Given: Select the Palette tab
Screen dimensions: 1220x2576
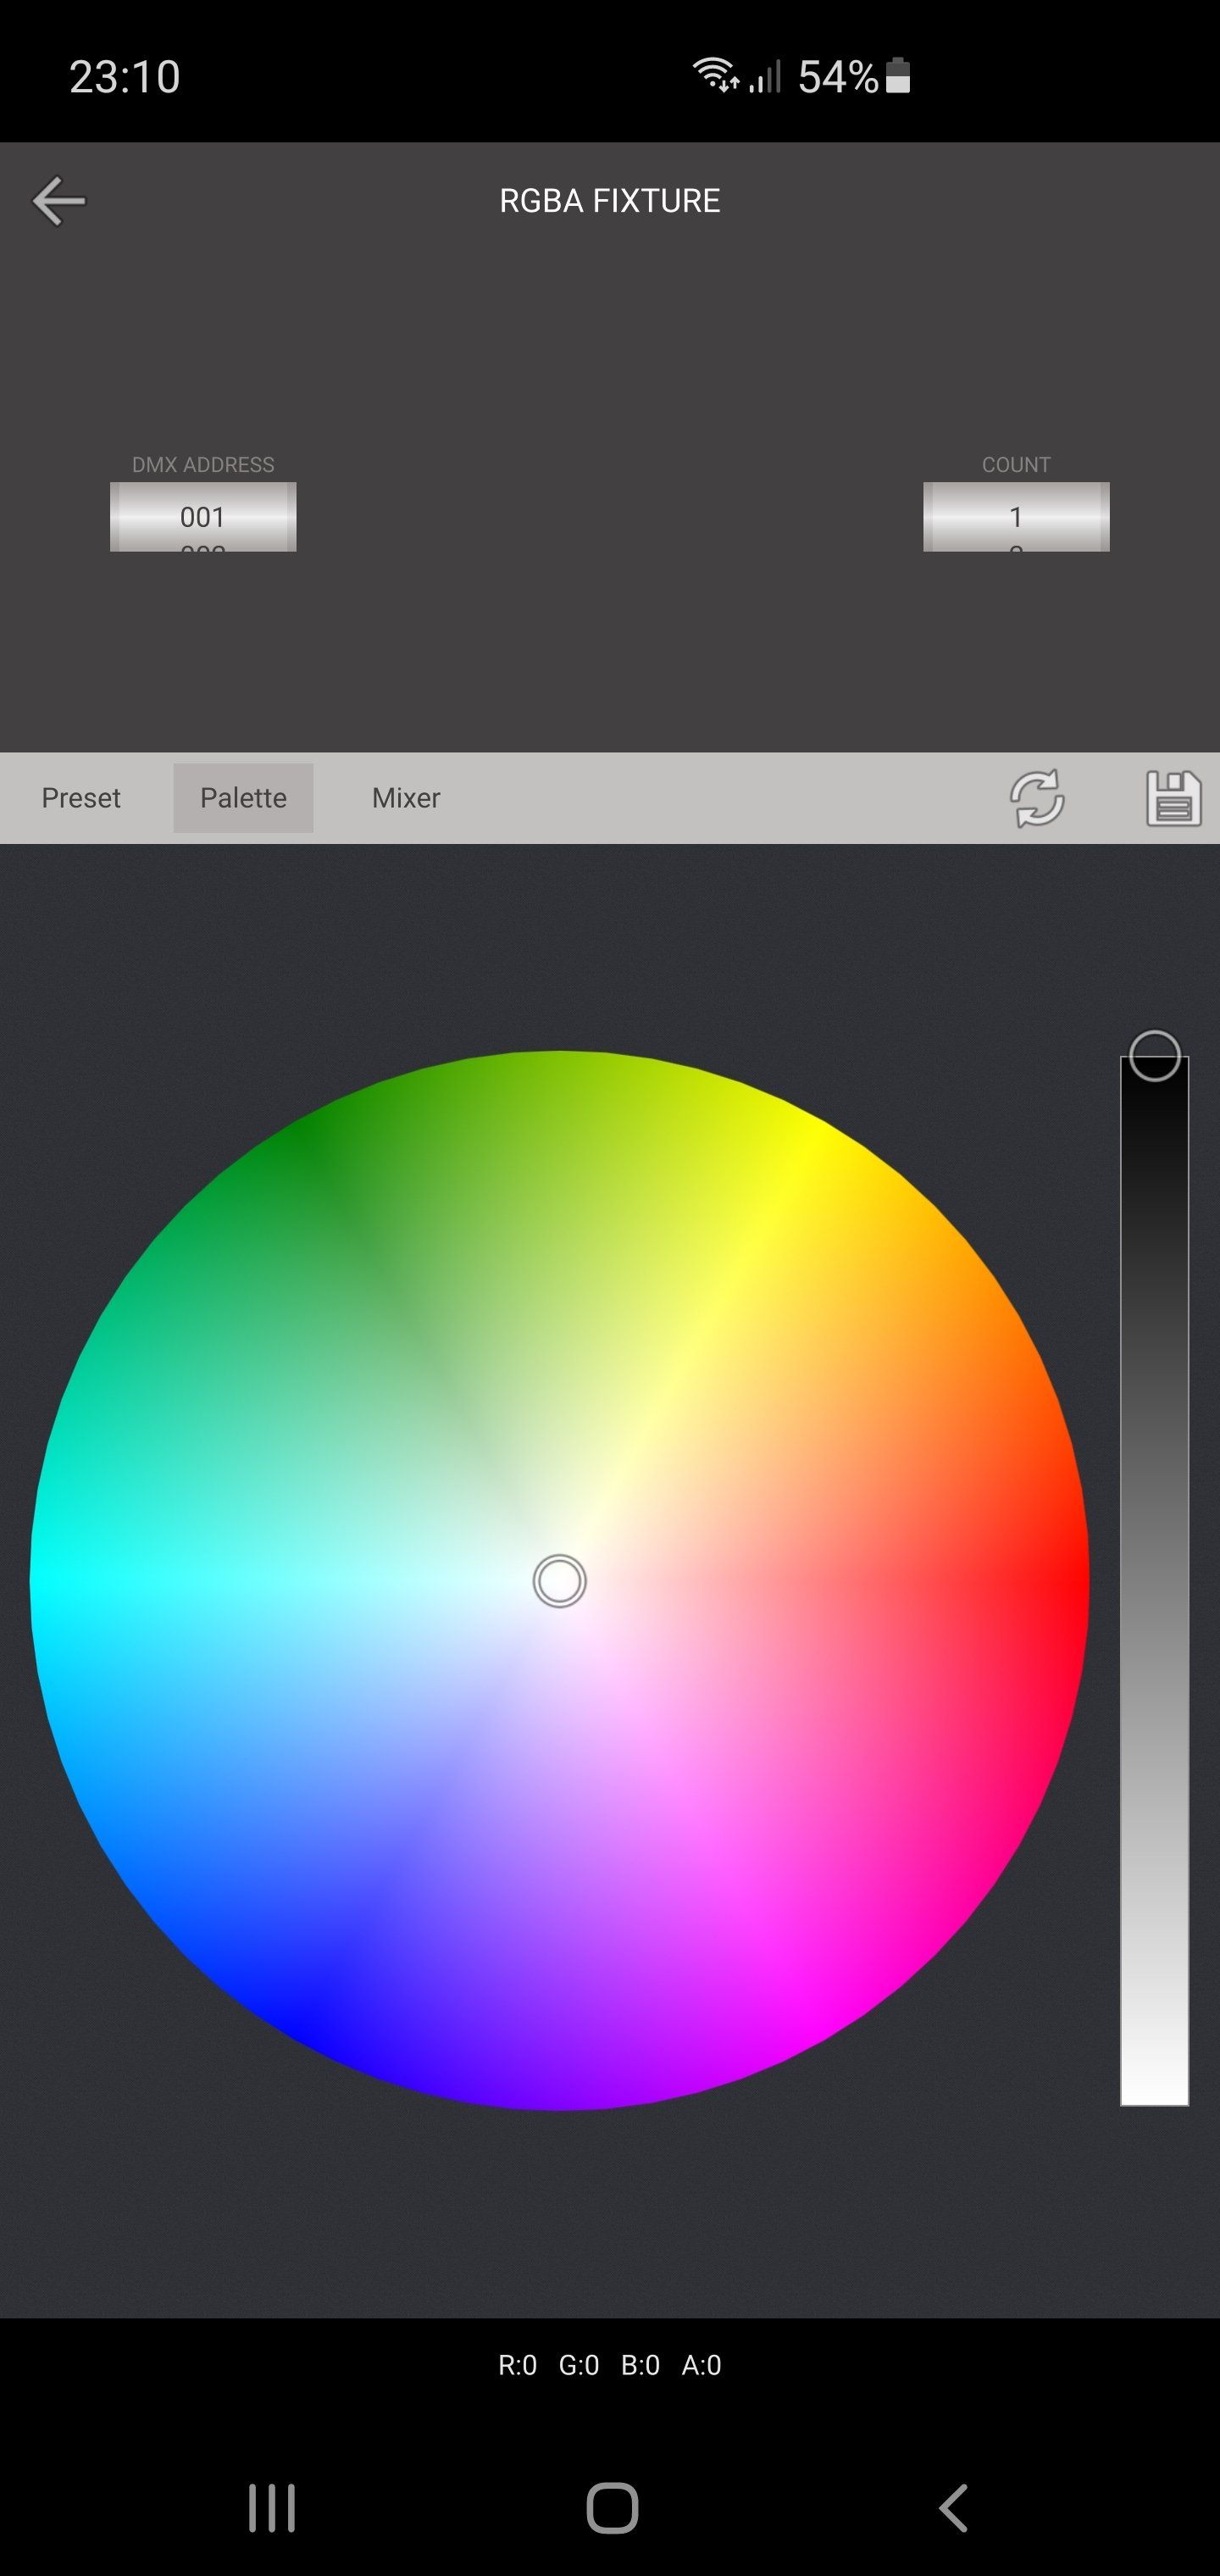Looking at the screenshot, I should [243, 798].
